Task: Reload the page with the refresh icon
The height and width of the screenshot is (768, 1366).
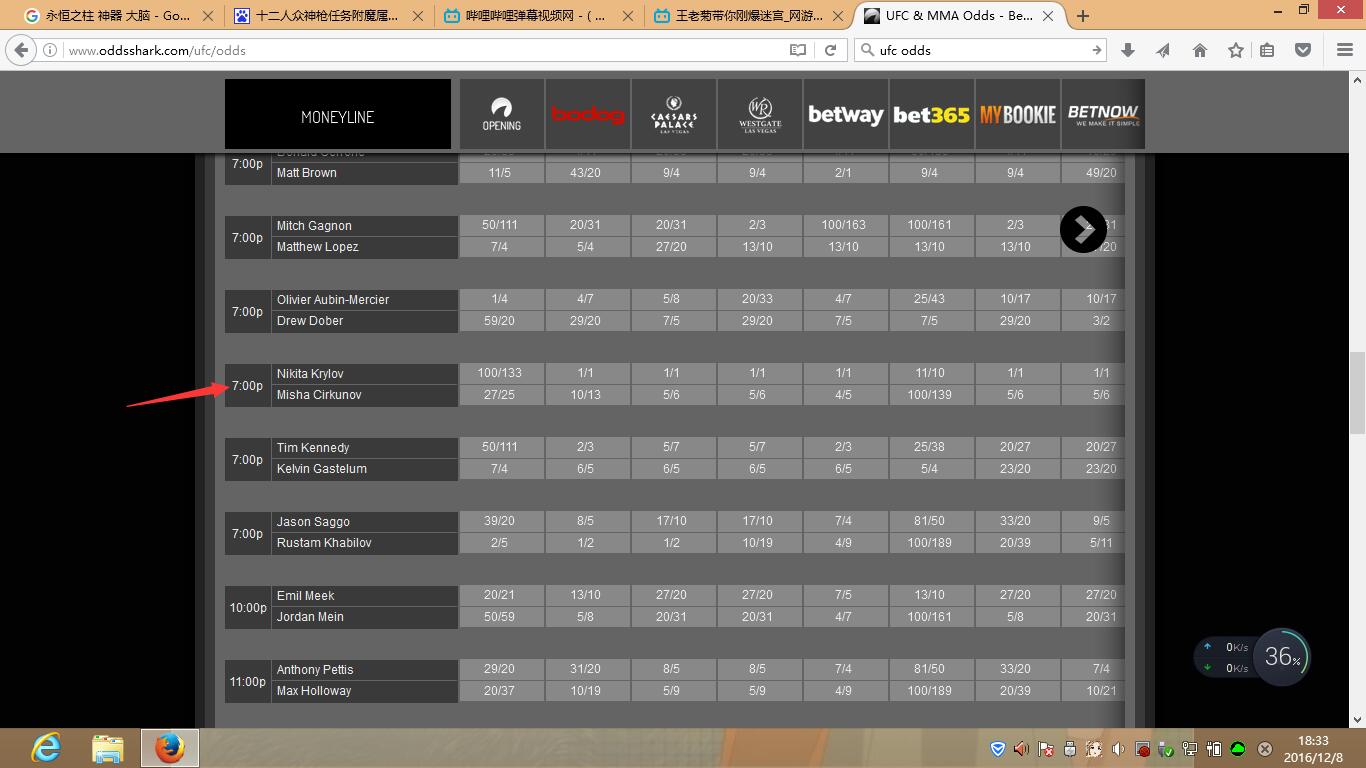Action: 830,50
